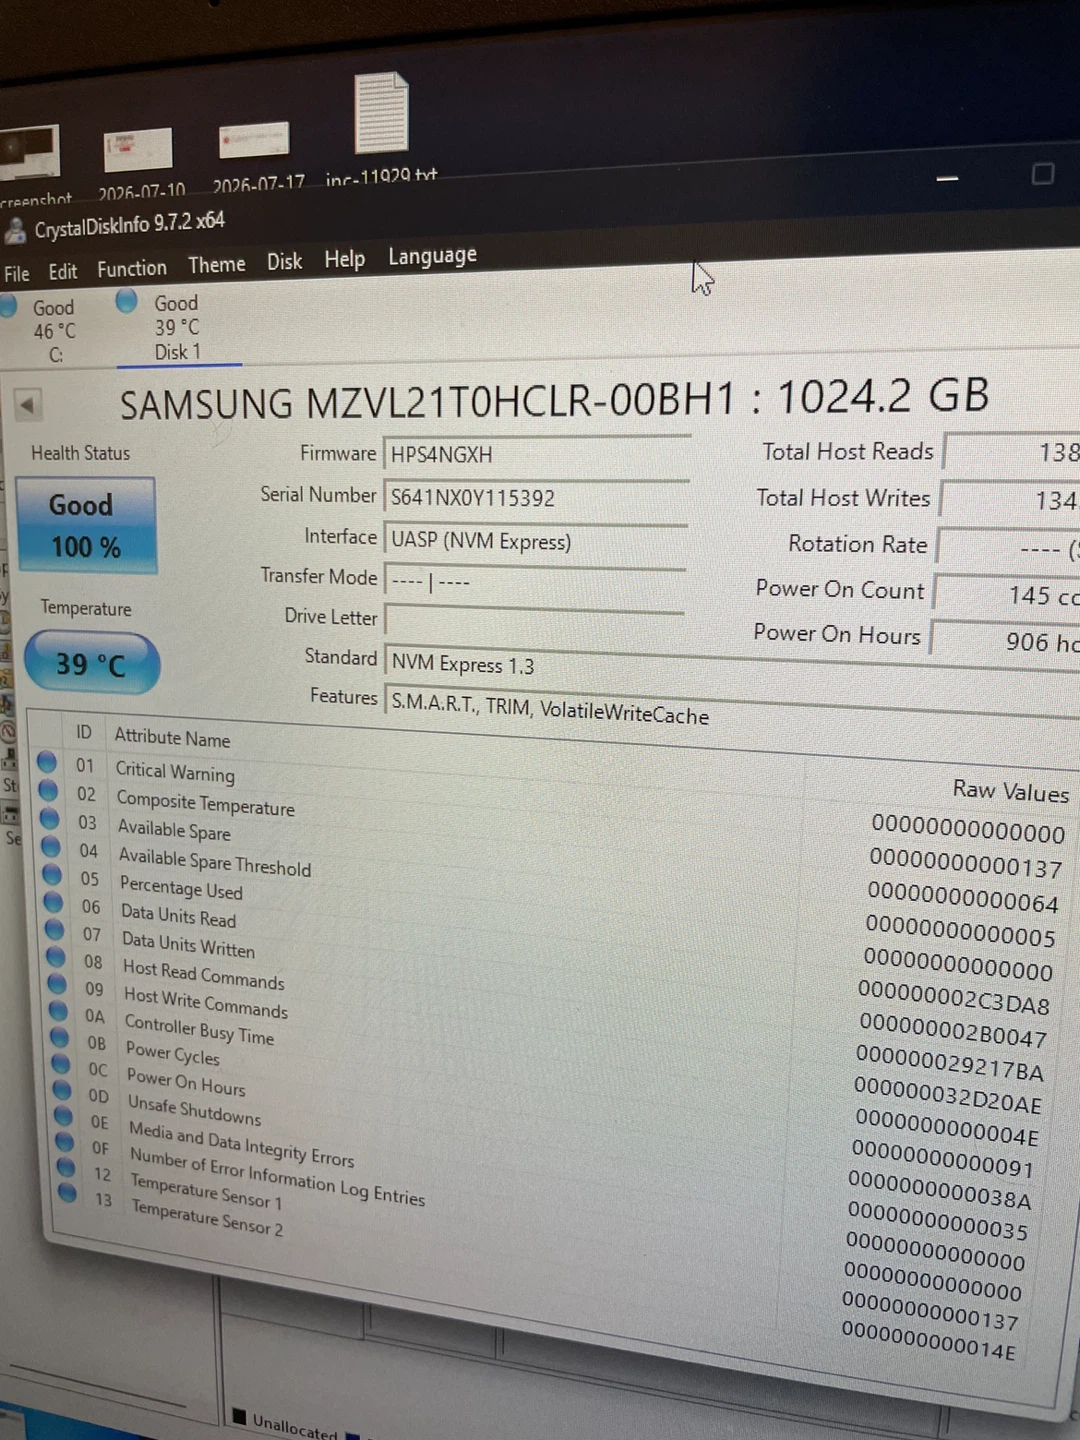Click the Interface field UASP (NVM Express)
Viewport: 1080px width, 1440px height.
click(x=536, y=541)
